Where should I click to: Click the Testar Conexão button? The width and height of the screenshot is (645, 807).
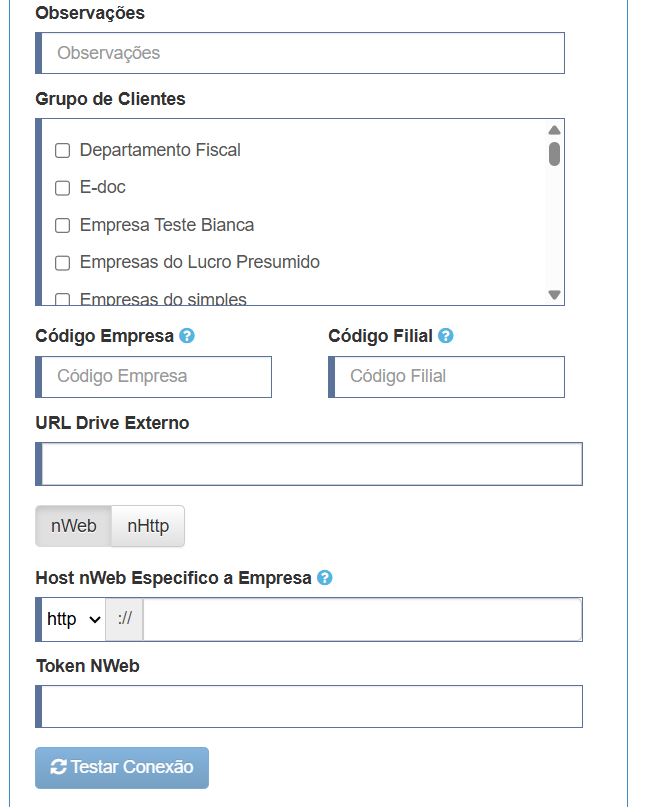[x=122, y=767]
